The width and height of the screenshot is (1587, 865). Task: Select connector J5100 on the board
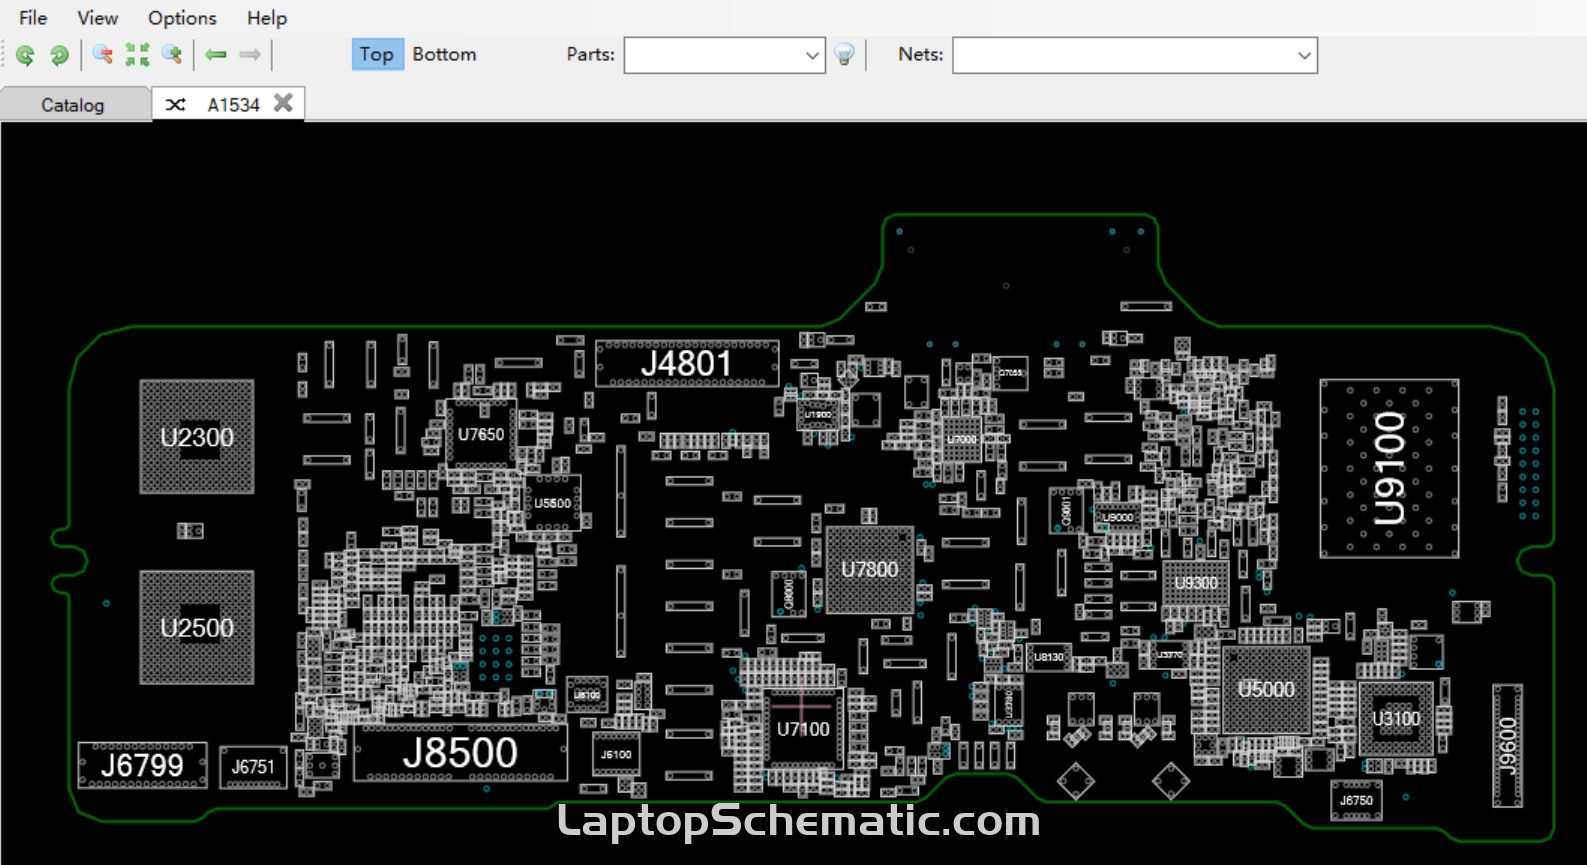(616, 754)
